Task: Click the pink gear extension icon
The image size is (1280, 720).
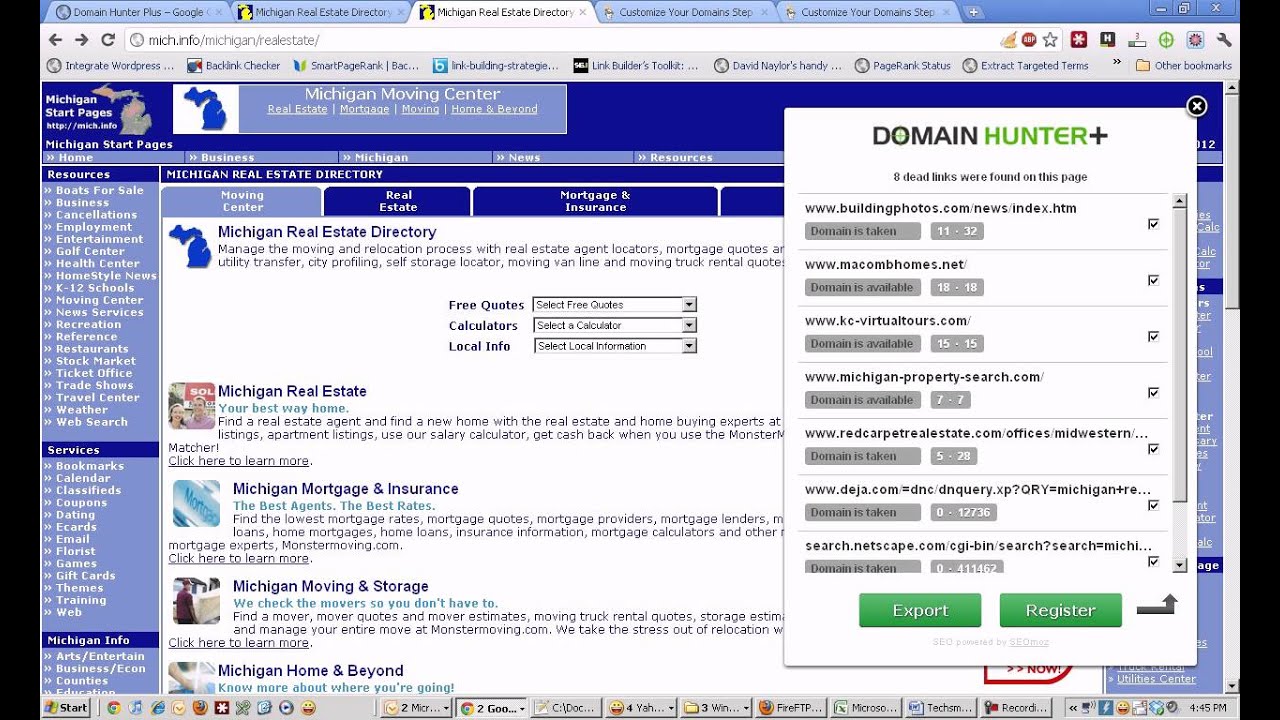Action: click(1195, 40)
